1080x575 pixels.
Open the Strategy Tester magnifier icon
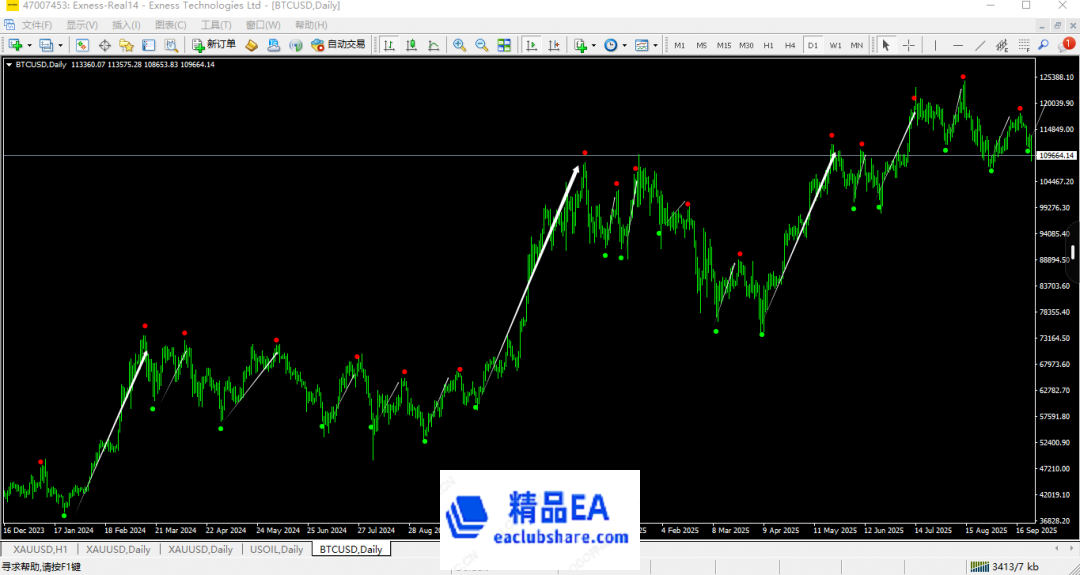point(171,45)
